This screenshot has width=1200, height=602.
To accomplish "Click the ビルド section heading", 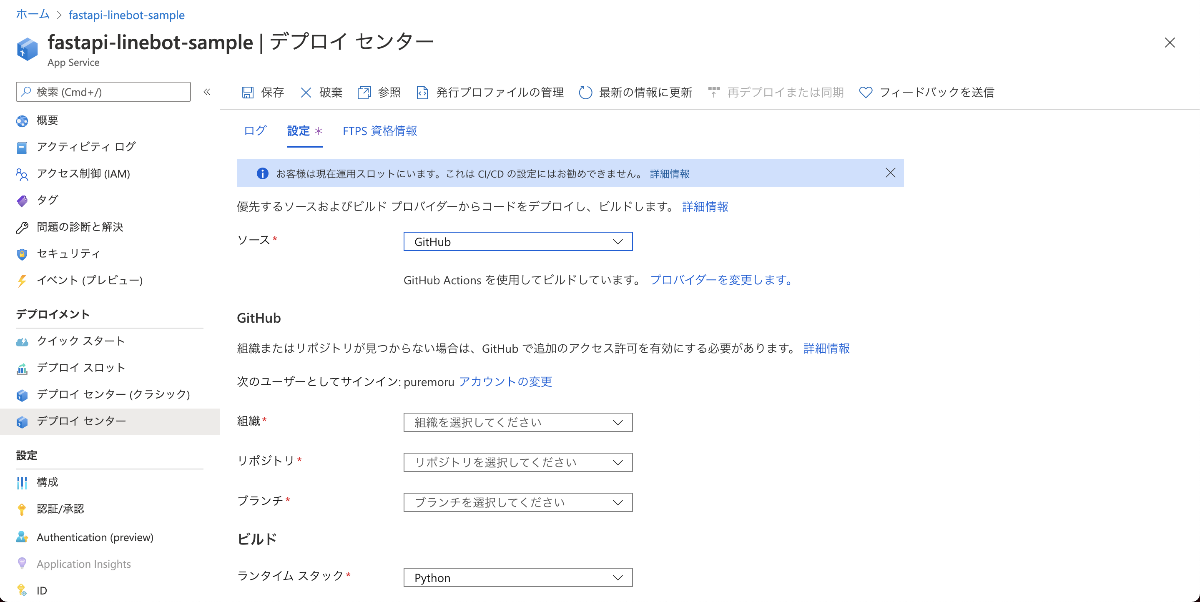I will 257,539.
